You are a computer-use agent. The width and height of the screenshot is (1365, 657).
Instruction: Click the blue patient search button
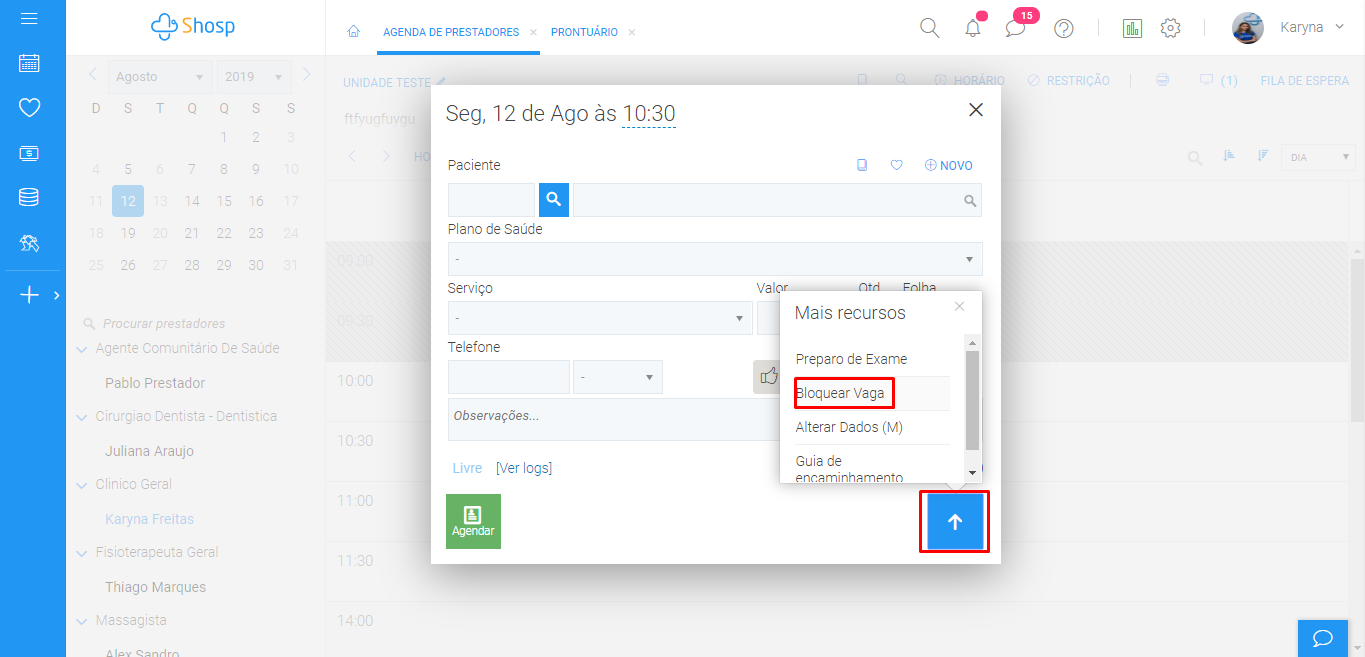(x=554, y=200)
